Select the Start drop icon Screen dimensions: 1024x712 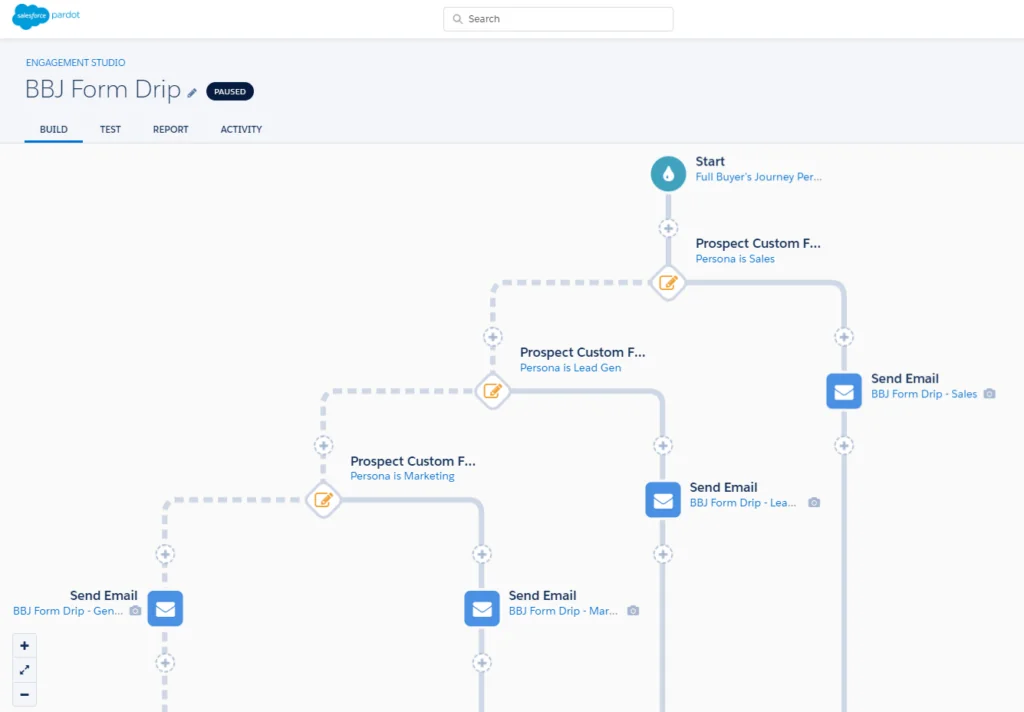pos(668,174)
